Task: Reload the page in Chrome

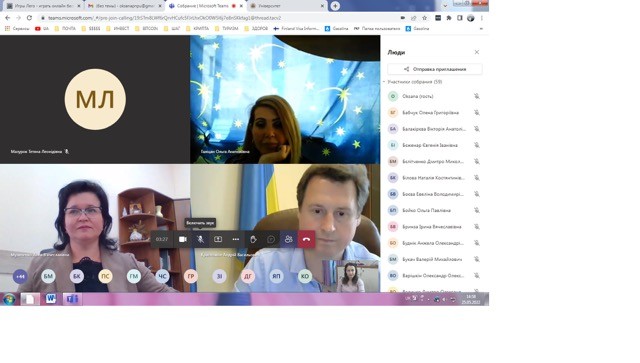Action: (29, 18)
